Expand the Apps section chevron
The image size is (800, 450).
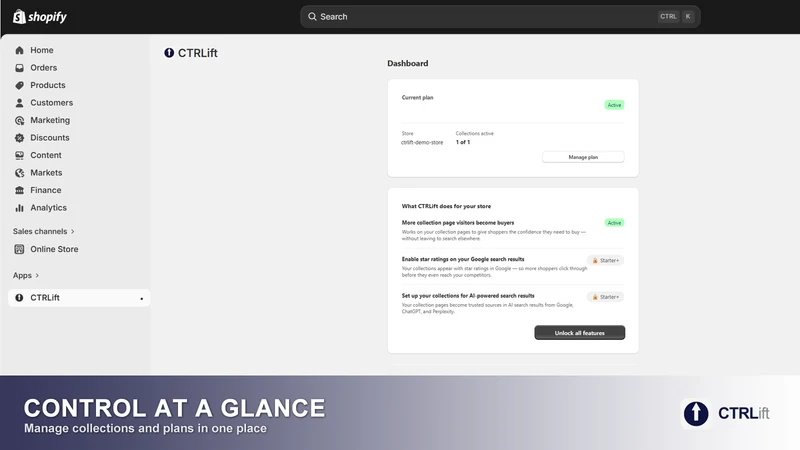37,276
